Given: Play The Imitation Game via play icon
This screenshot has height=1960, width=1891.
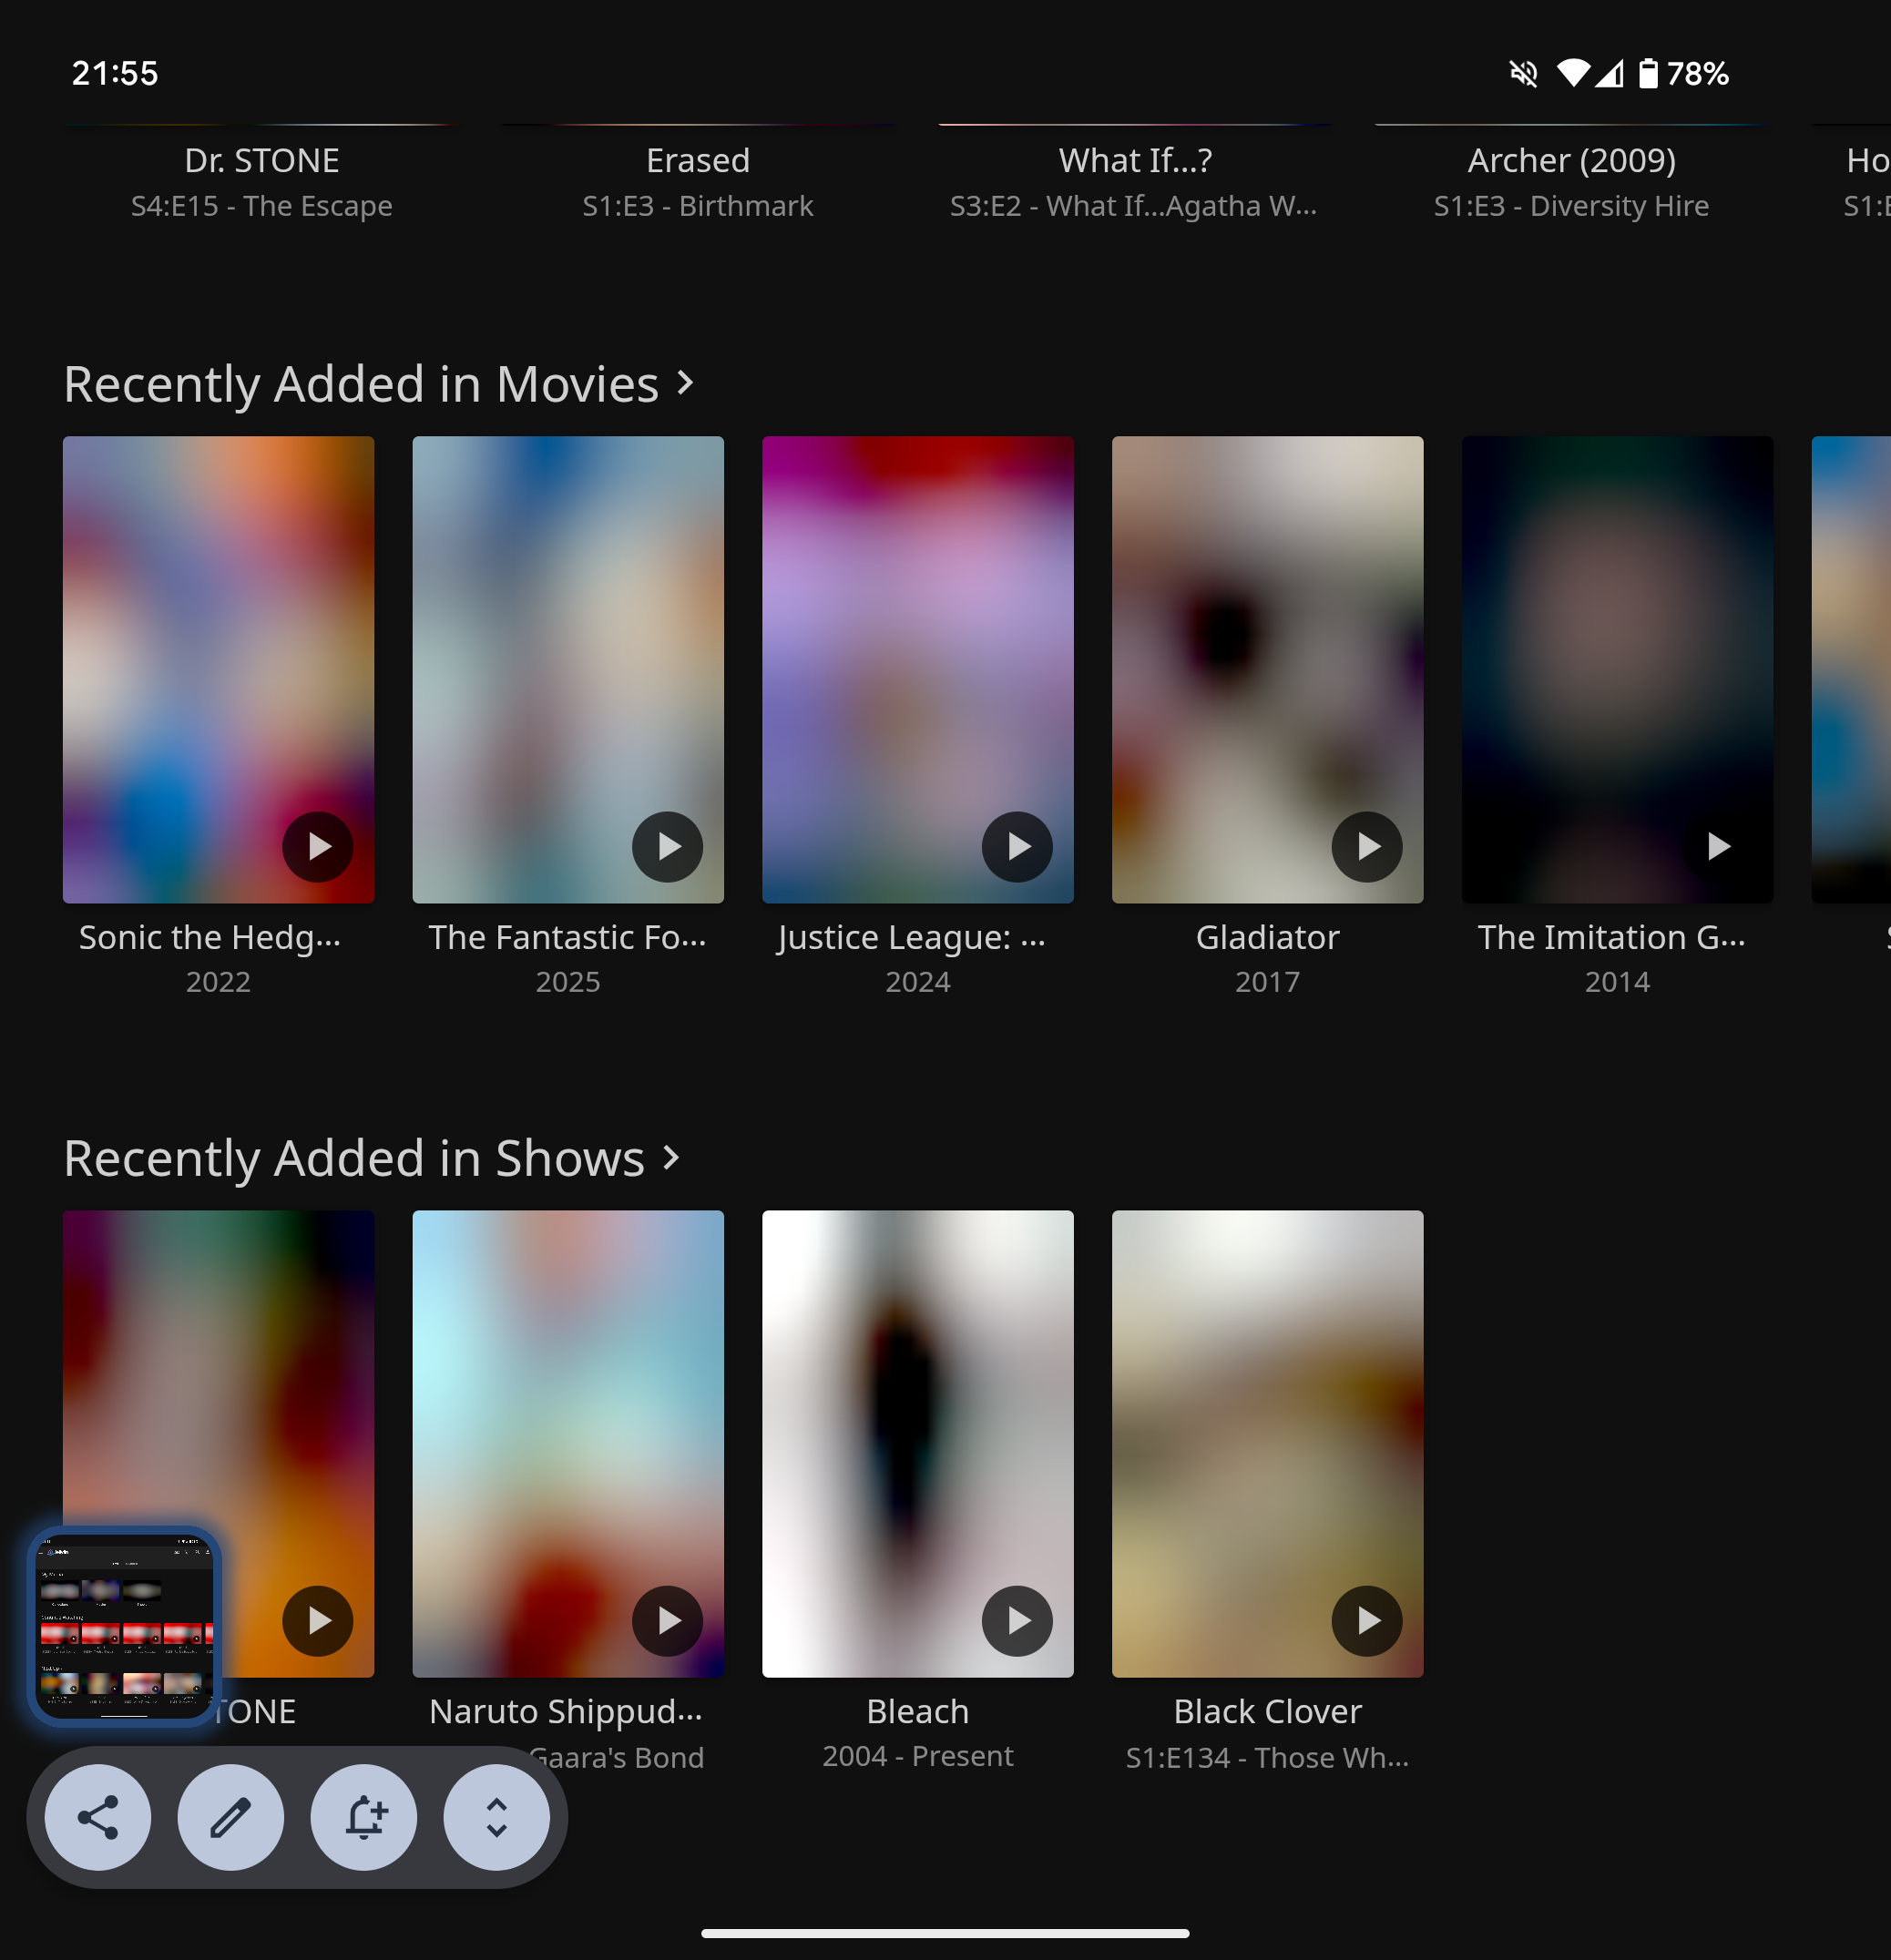Looking at the screenshot, I should click(x=1717, y=847).
